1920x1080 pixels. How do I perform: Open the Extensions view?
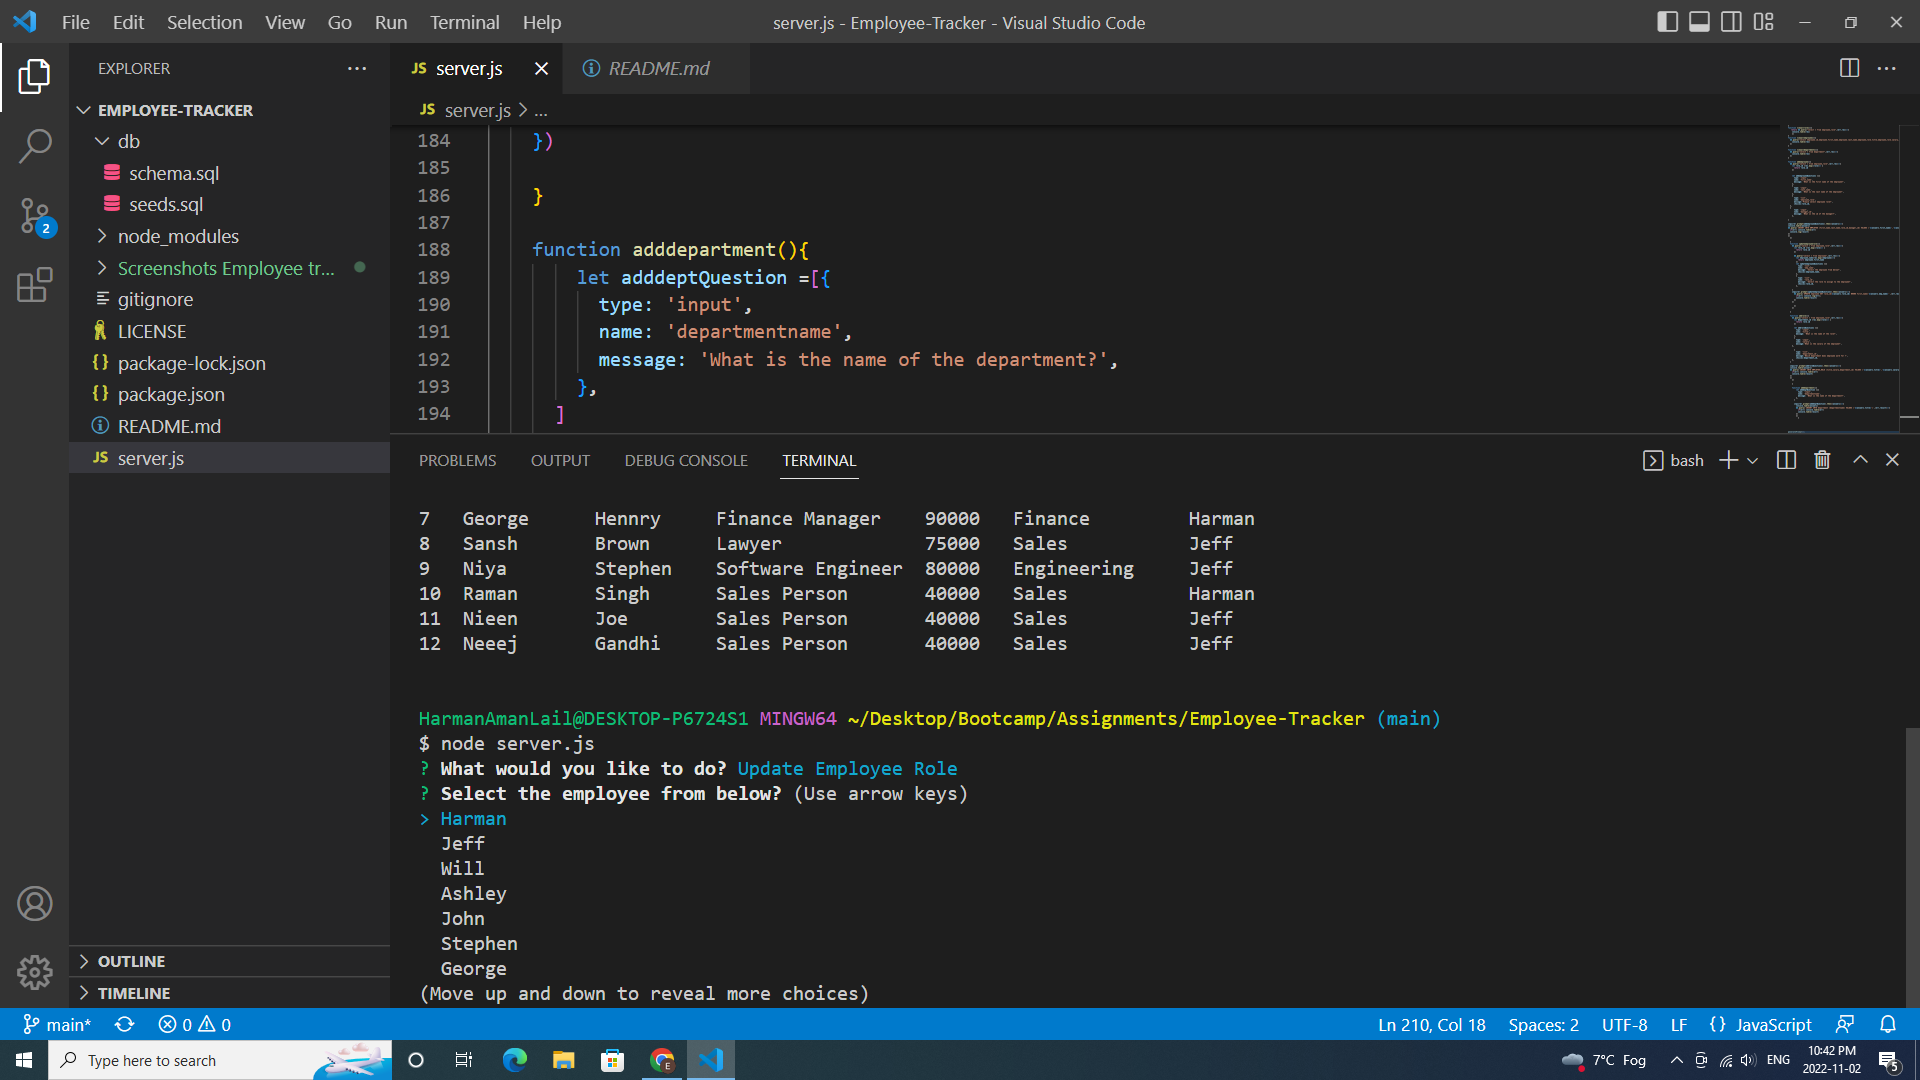(x=36, y=285)
